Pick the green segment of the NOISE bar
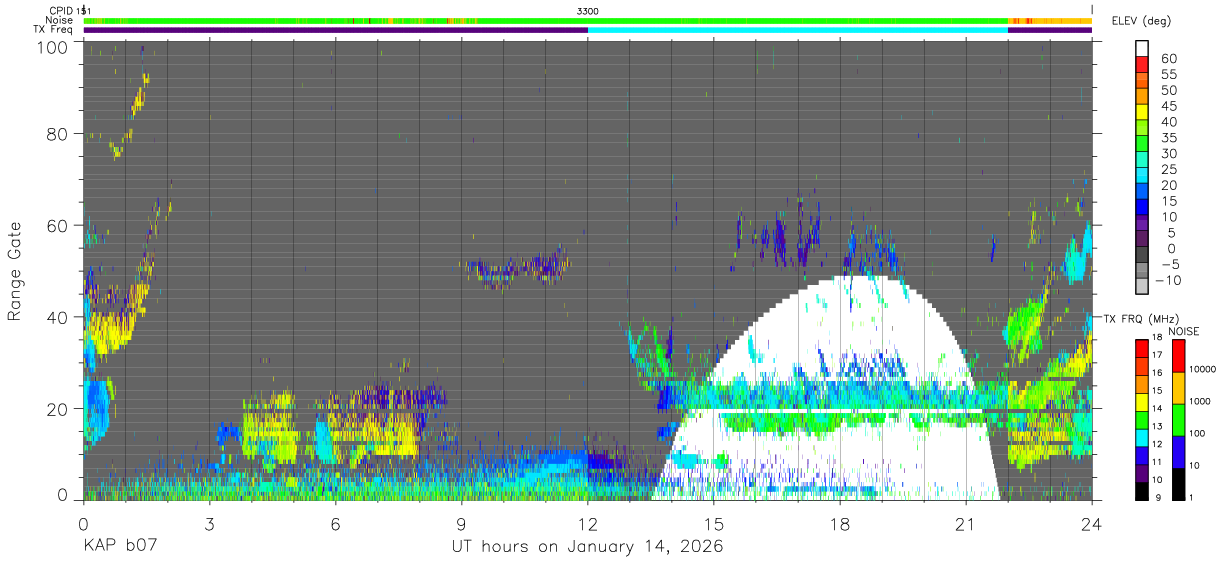Image resolution: width=1228 pixels, height=567 pixels. pos(1180,419)
